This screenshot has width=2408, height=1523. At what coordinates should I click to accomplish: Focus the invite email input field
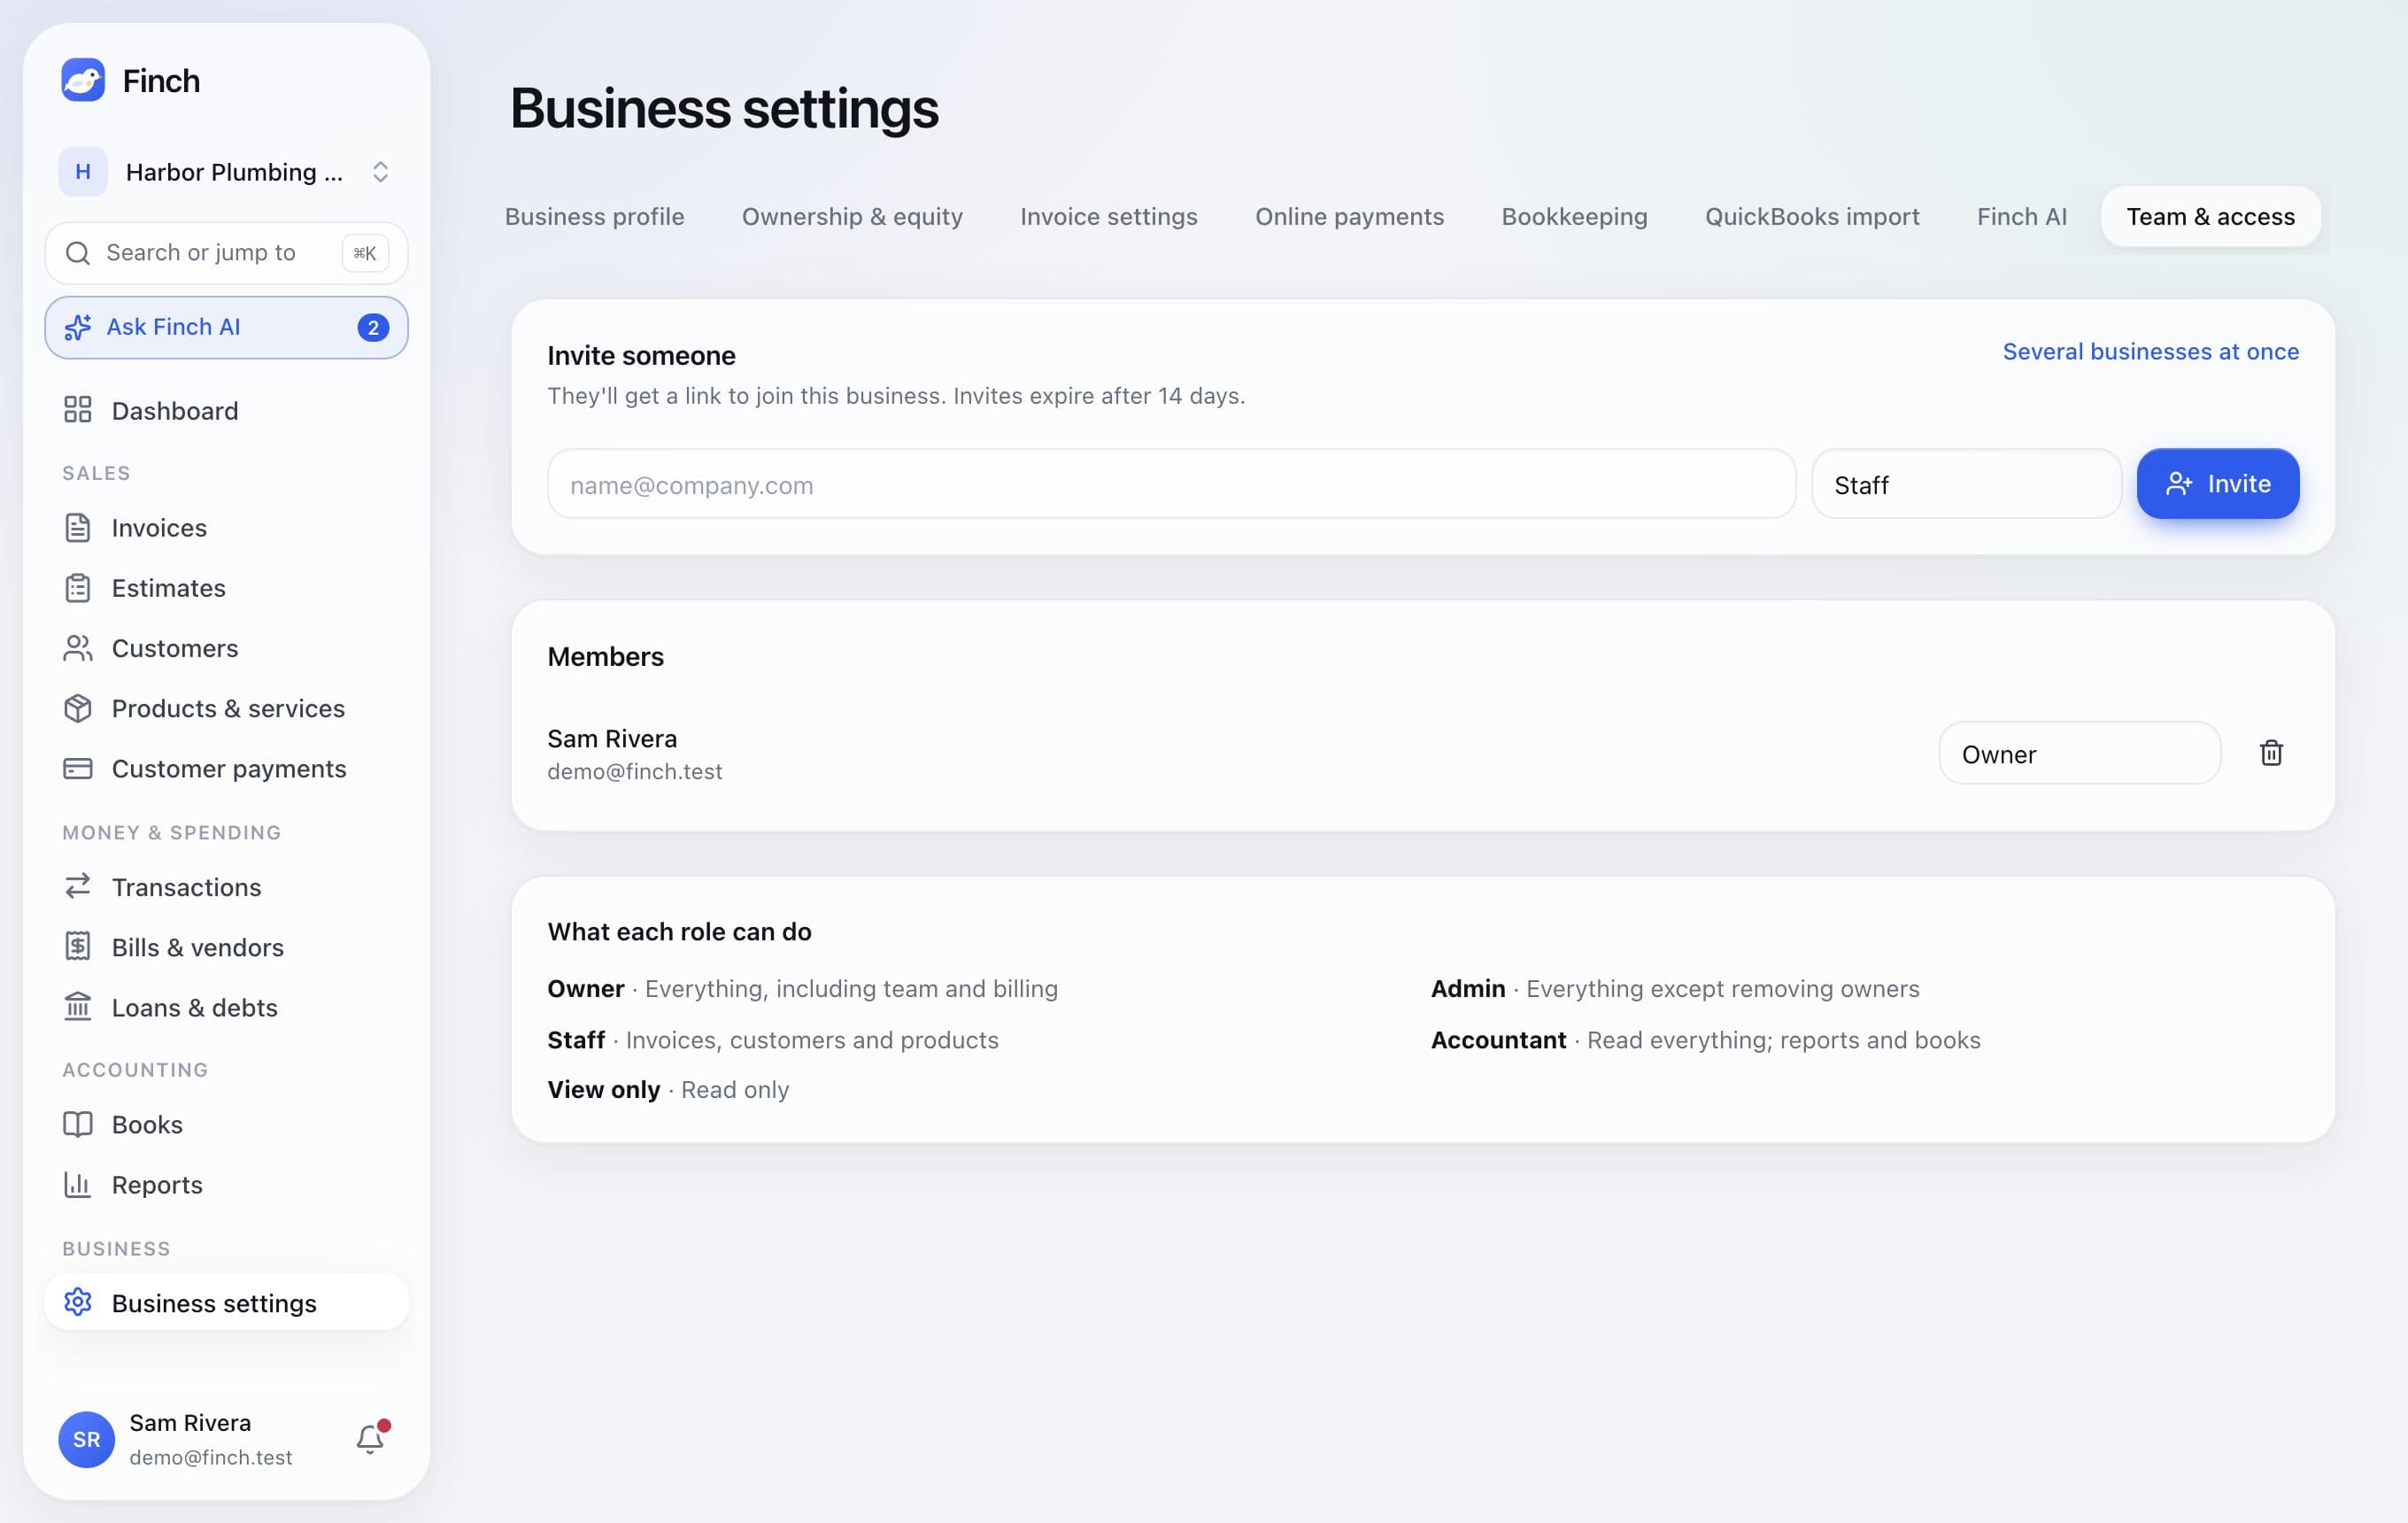[x=1171, y=484]
